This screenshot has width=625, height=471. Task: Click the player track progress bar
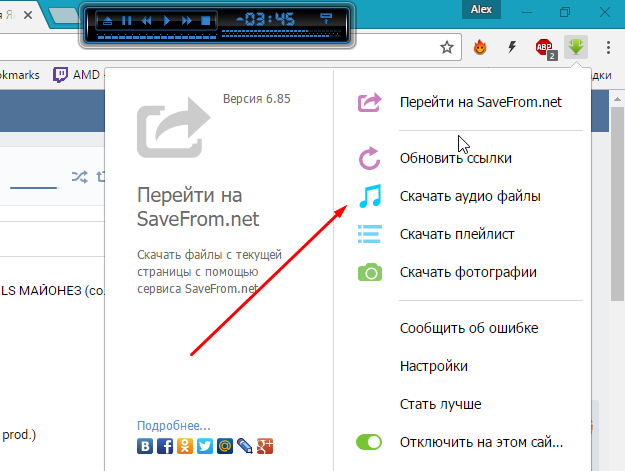tap(157, 37)
